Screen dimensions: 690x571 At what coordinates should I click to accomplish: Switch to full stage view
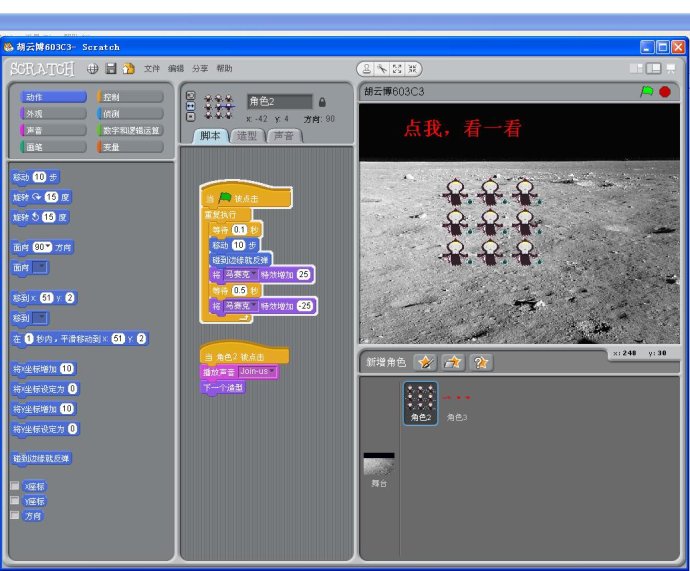pos(653,69)
